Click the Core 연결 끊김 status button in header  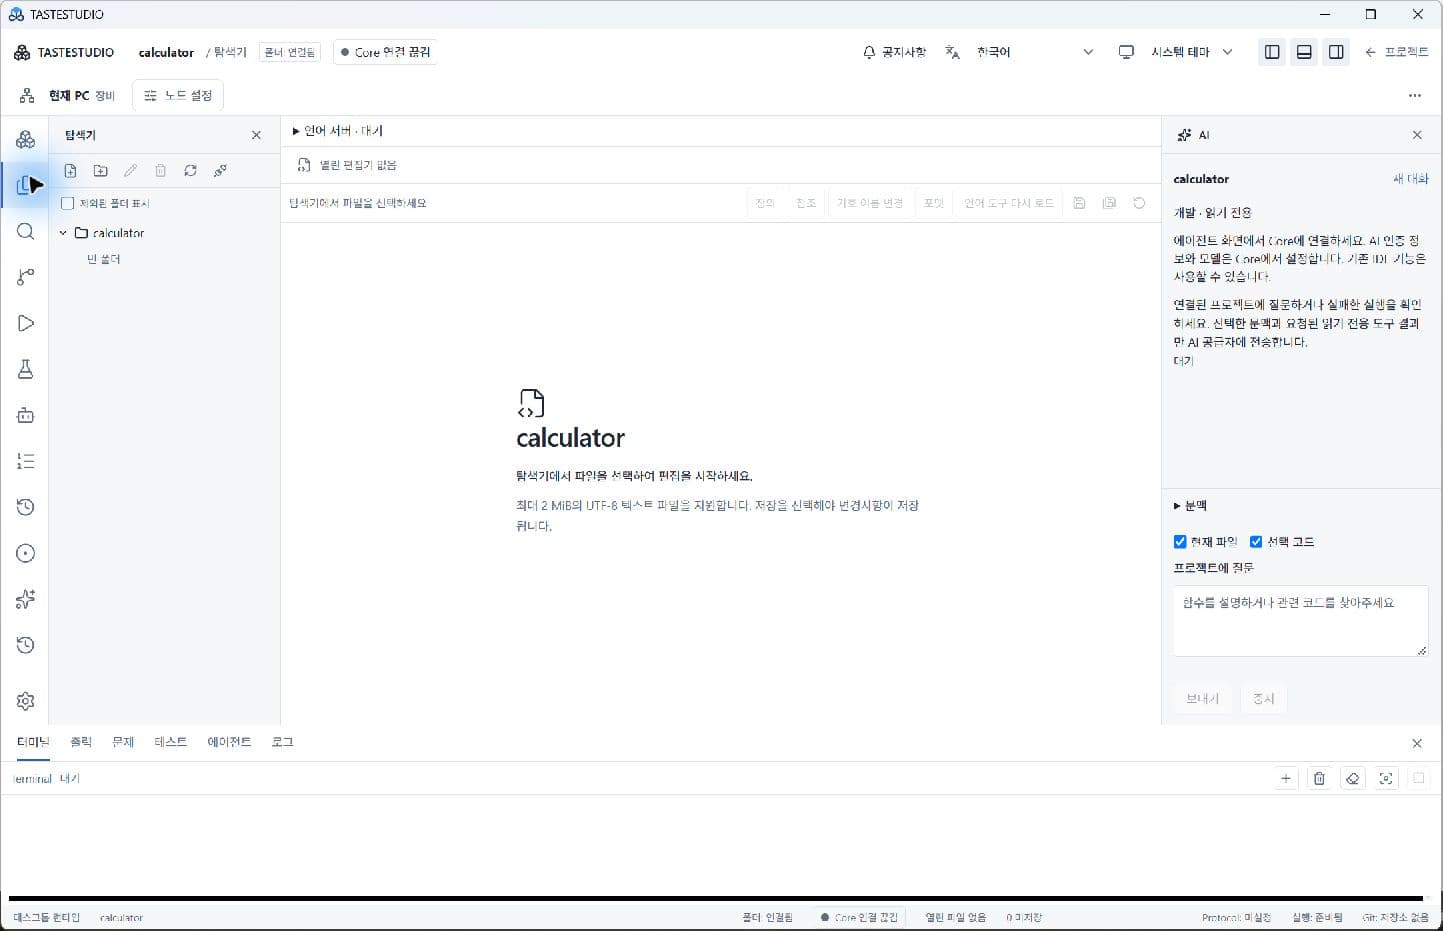click(385, 52)
